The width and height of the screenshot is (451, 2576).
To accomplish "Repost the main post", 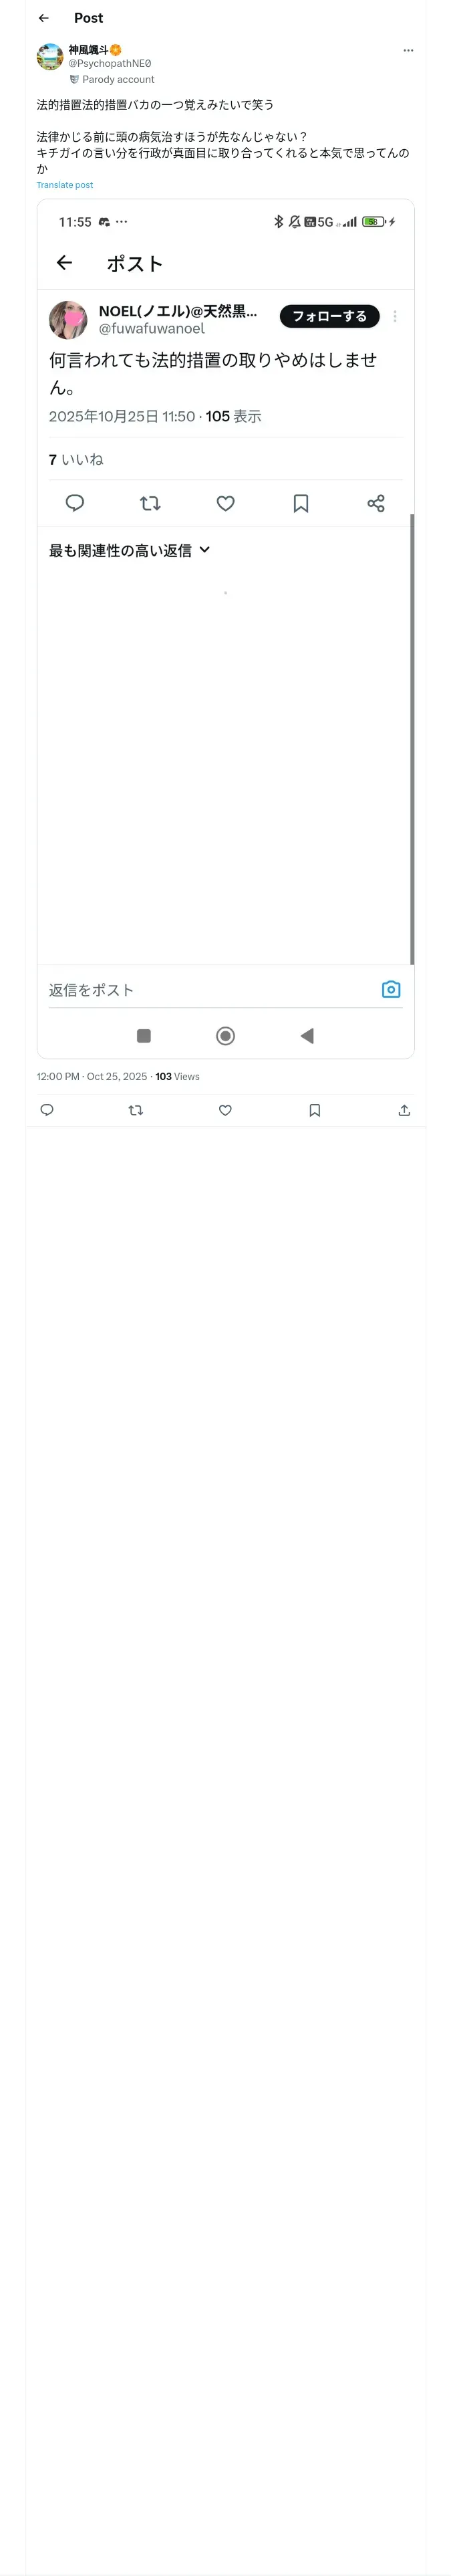I will (x=136, y=1110).
